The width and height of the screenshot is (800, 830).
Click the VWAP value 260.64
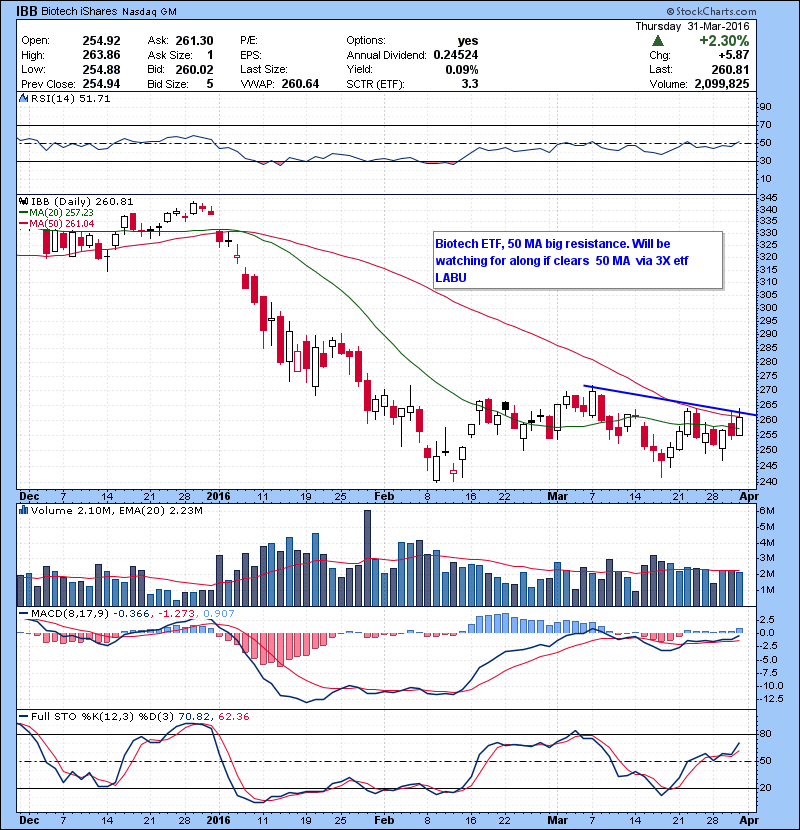pos(300,84)
